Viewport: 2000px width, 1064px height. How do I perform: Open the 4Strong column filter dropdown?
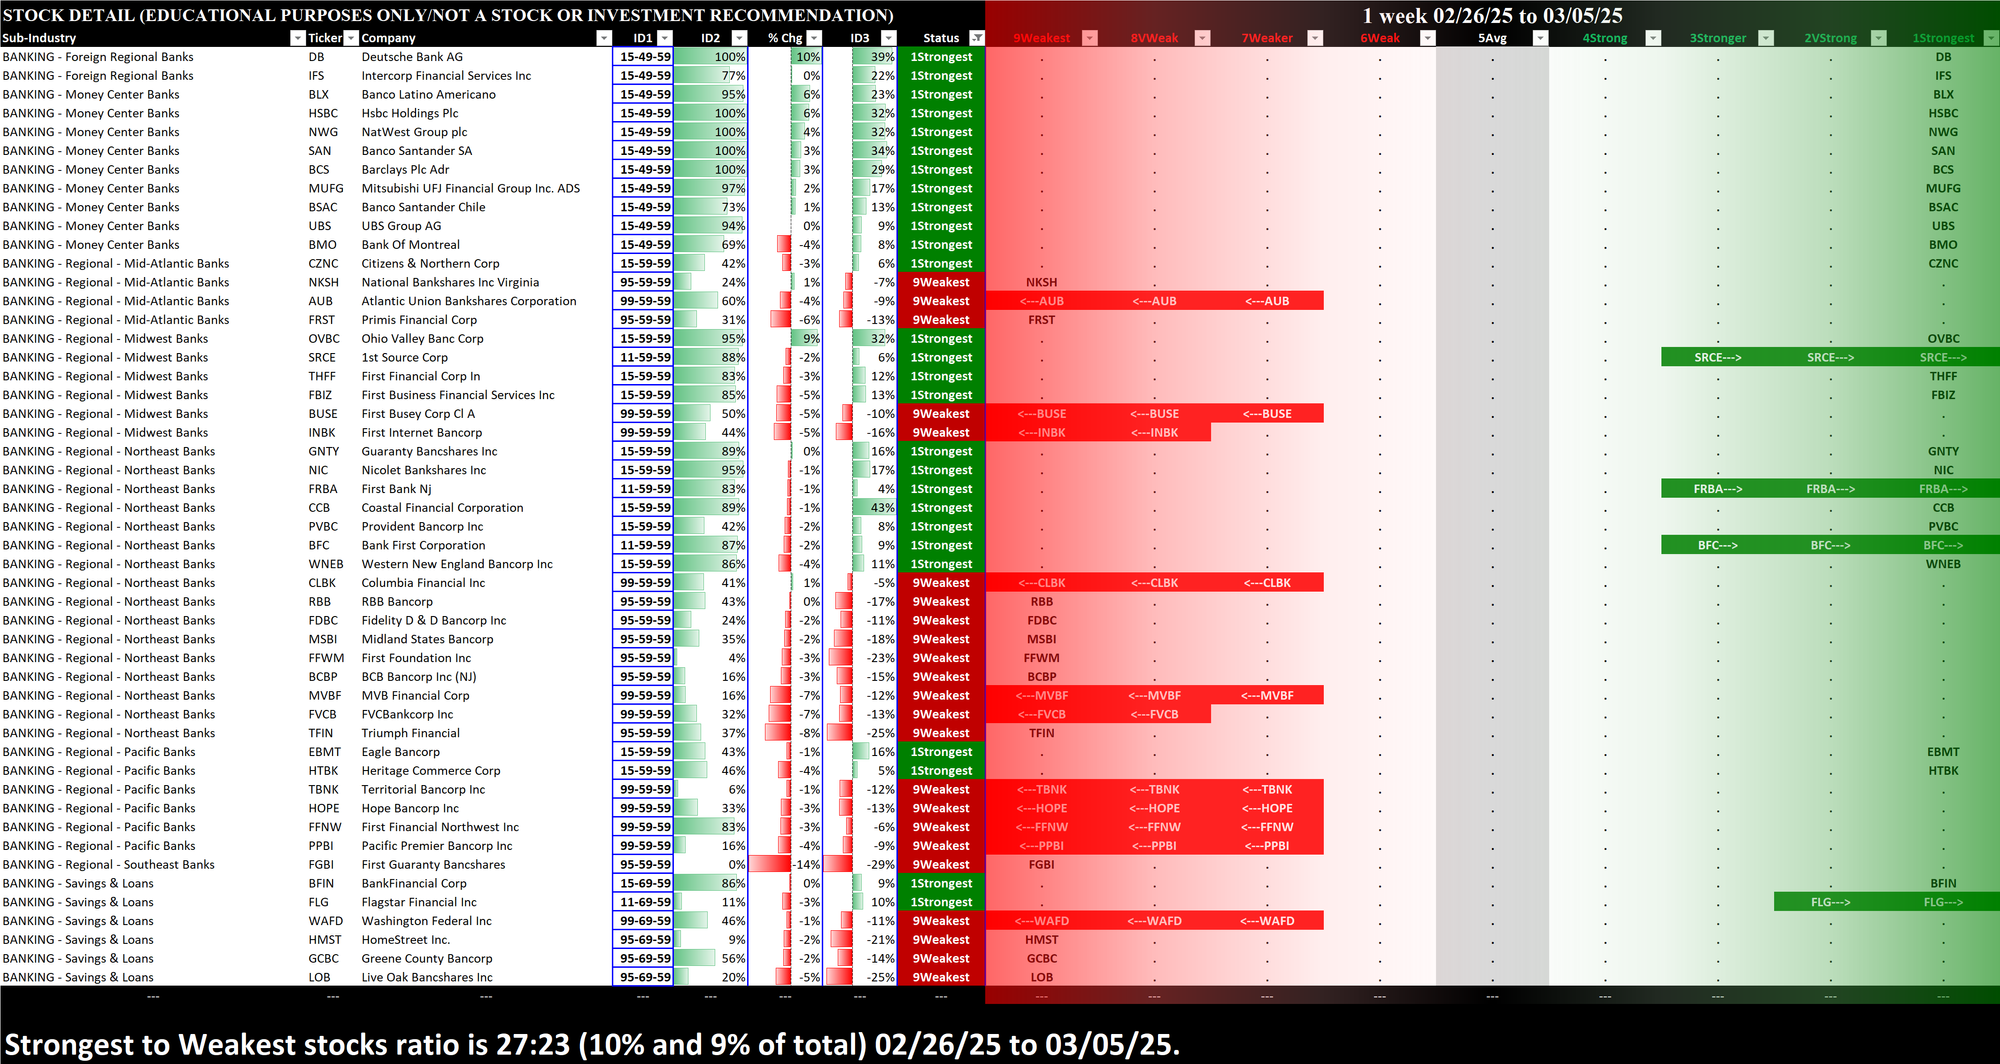[1653, 38]
